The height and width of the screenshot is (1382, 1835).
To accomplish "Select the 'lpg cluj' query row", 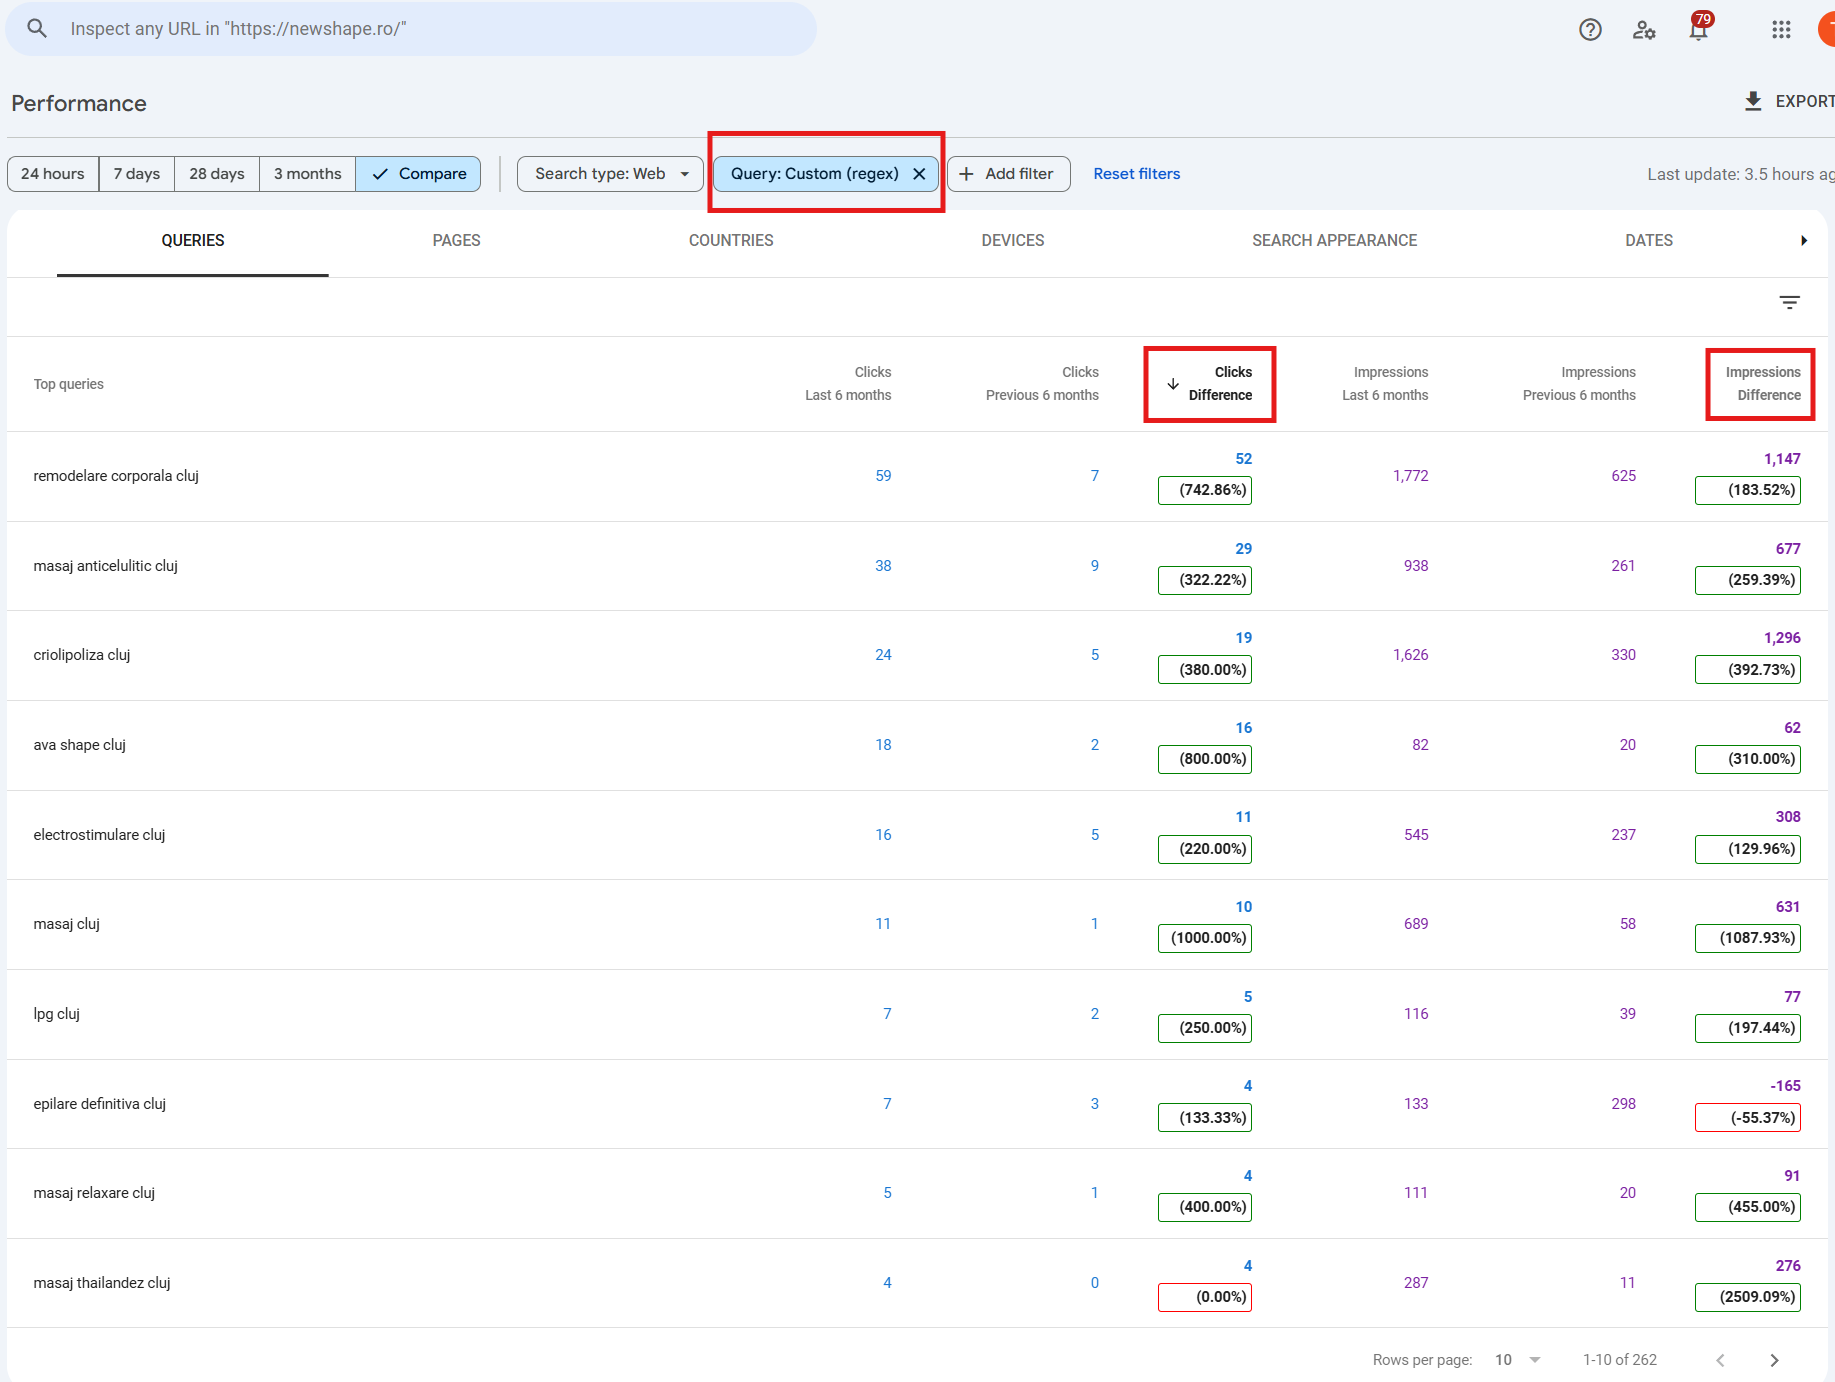I will coord(917,1014).
